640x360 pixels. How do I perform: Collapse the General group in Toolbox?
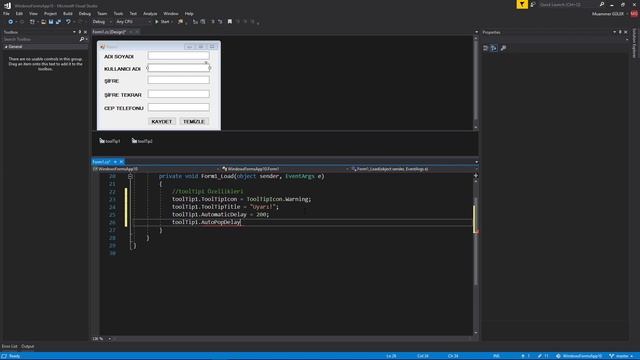pos(6,47)
